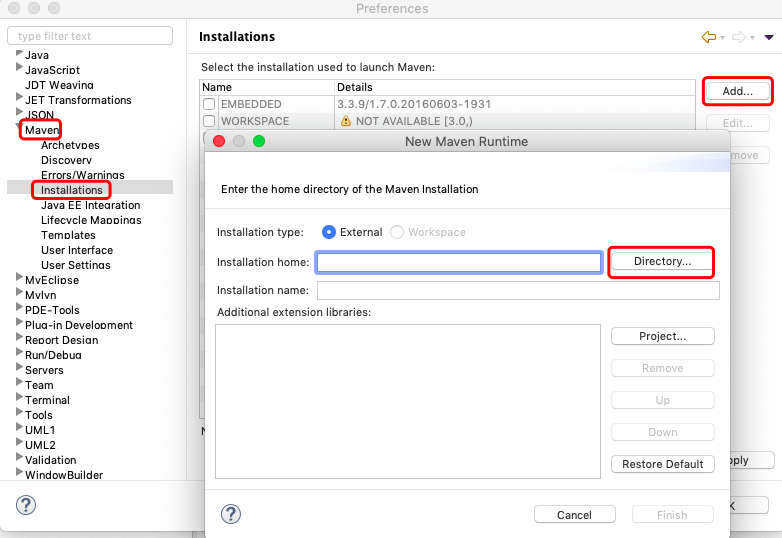This screenshot has width=782, height=538.
Task: Open the view menu triangle in Preferences header
Action: [x=768, y=38]
